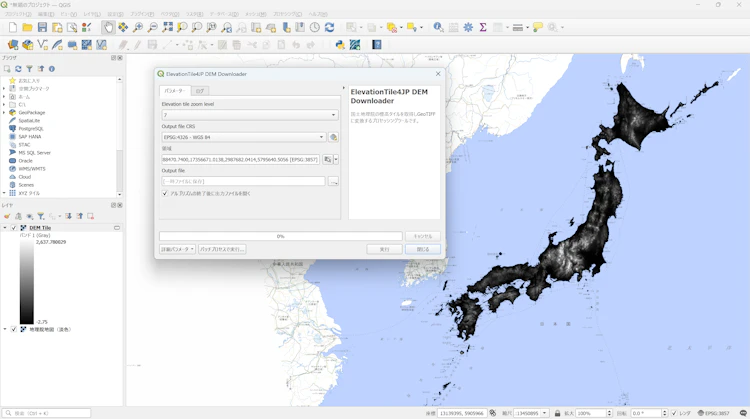Expand the GeoPackage browser tree item

[4, 113]
